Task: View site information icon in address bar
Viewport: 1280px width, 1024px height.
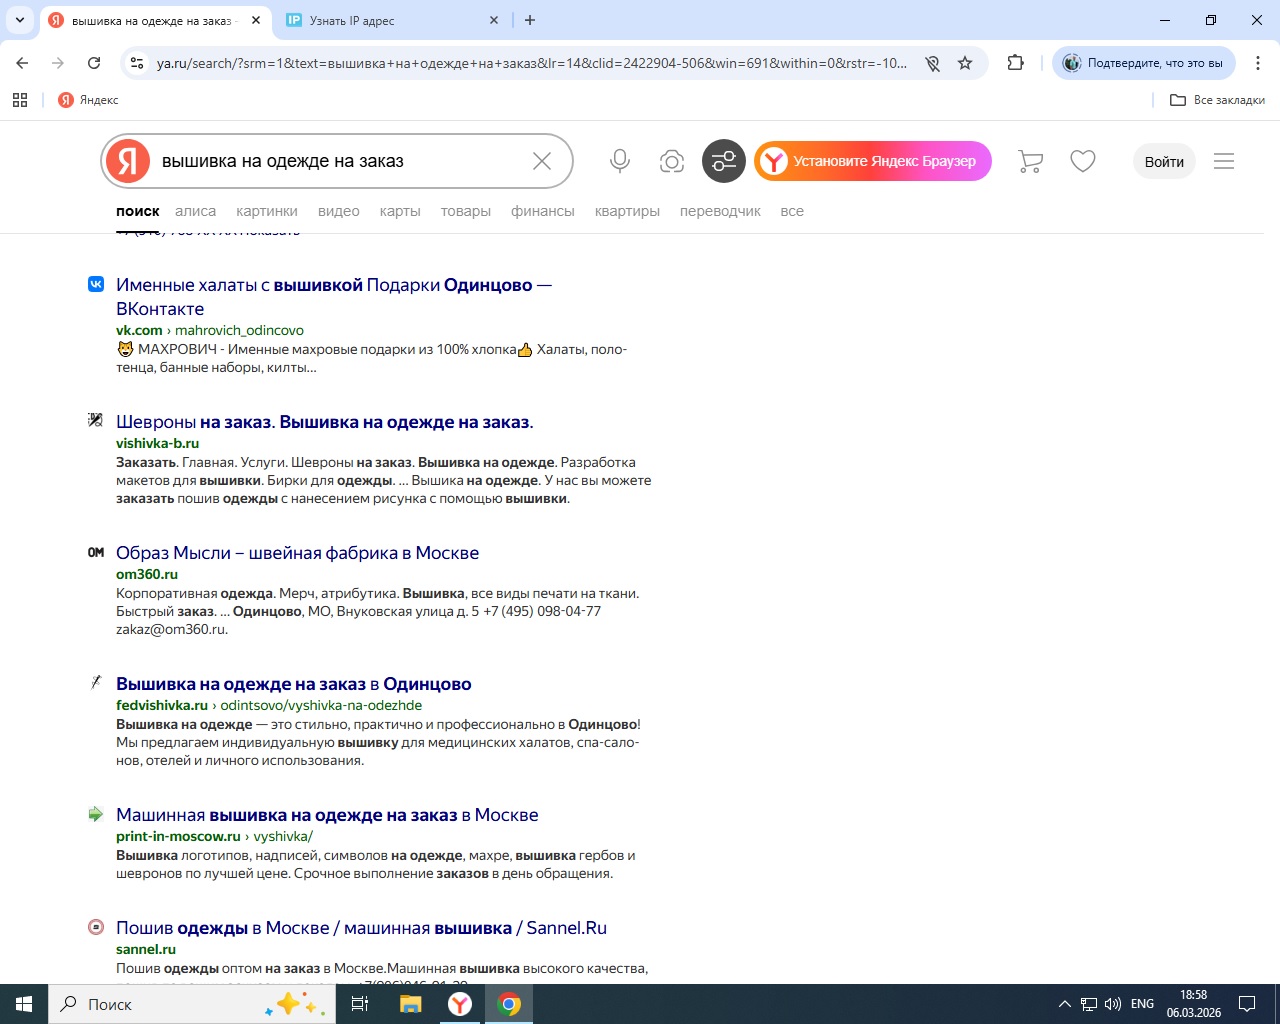Action: (138, 63)
